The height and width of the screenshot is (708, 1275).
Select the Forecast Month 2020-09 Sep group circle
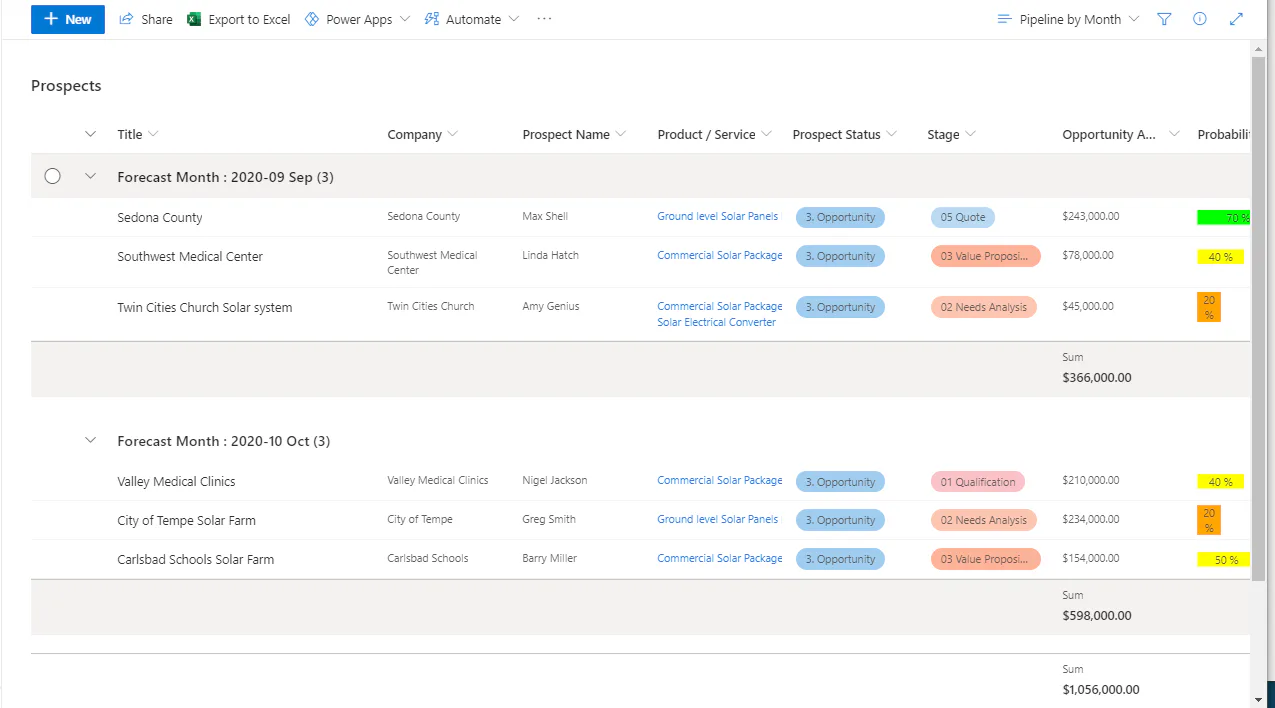(53, 176)
